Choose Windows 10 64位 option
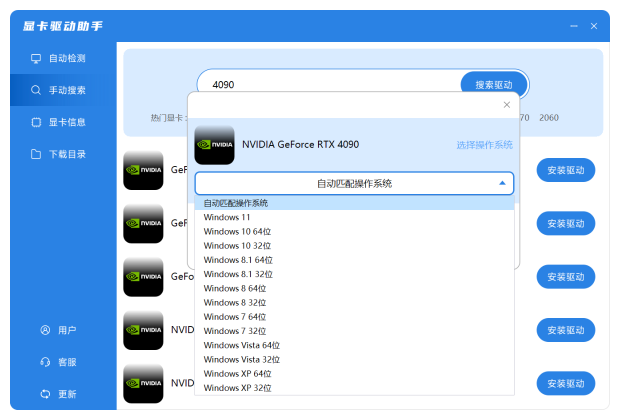 pos(237,231)
